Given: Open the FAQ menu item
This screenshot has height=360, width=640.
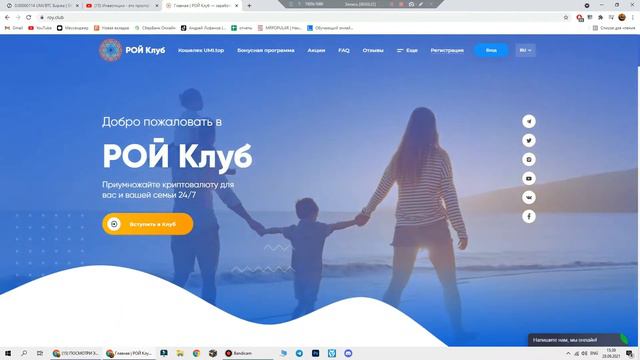Looking at the screenshot, I should [344, 50].
